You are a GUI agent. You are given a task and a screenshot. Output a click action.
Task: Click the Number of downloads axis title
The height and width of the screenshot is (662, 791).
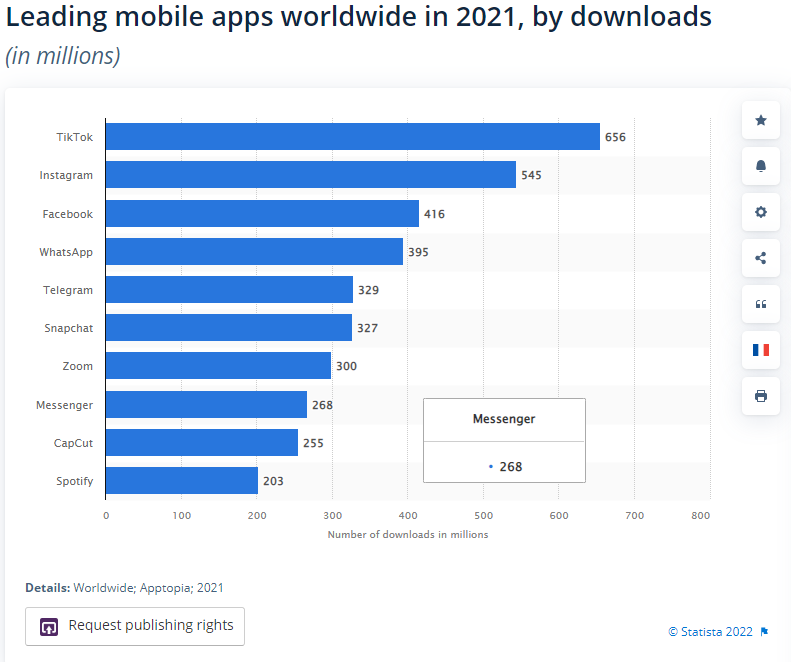tap(408, 534)
